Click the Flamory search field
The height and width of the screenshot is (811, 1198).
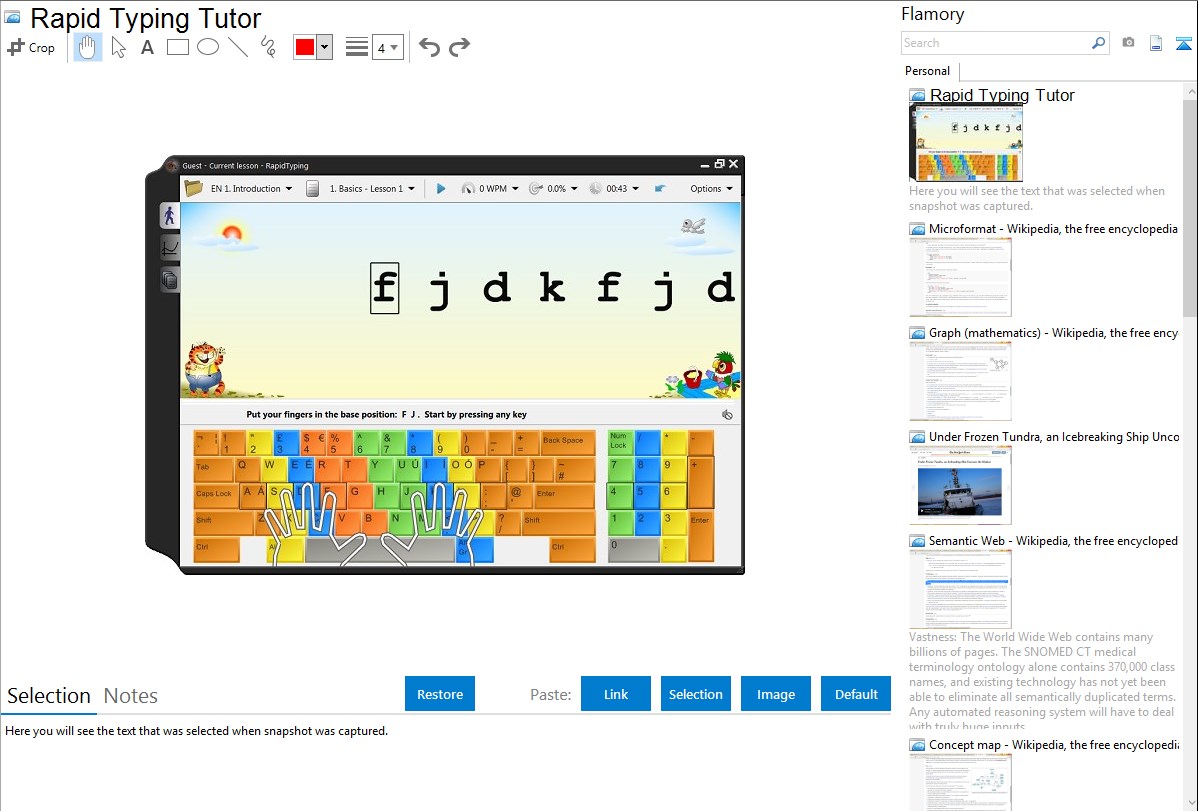point(995,43)
